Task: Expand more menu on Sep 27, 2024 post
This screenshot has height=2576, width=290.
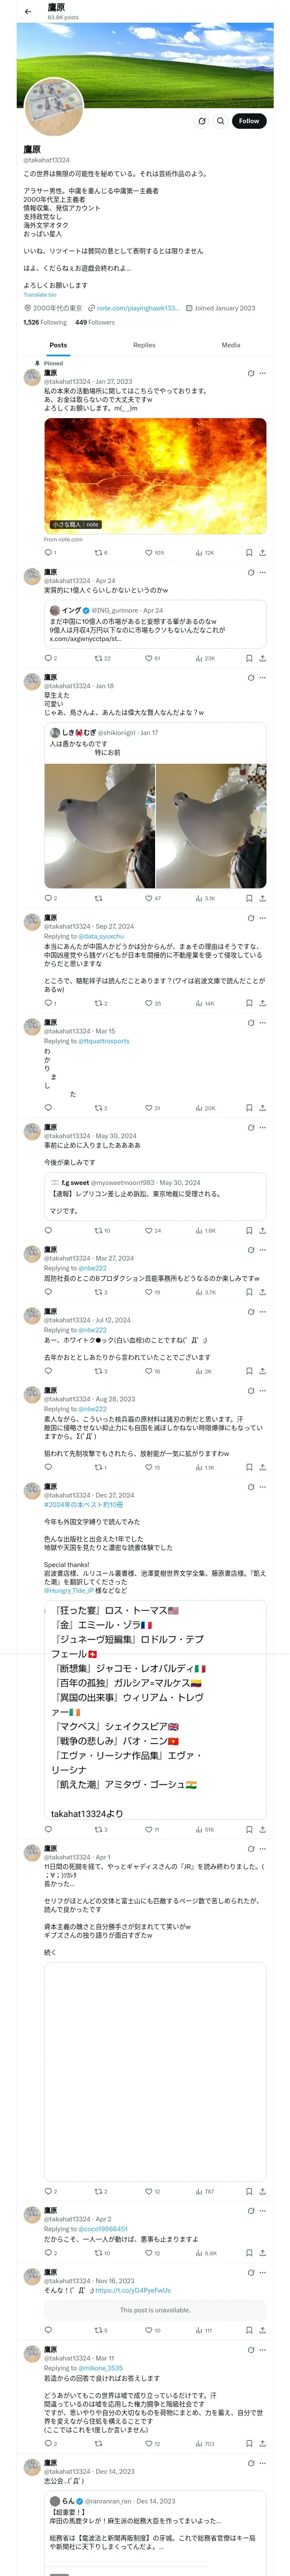Action: click(x=262, y=918)
